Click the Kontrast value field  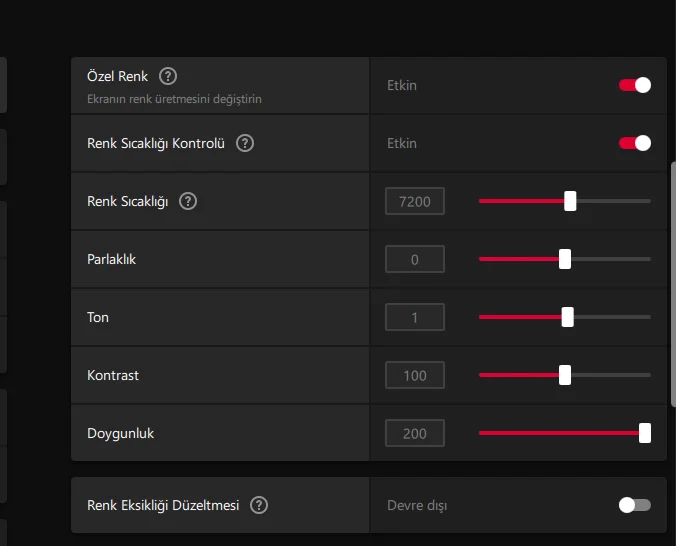(x=415, y=376)
